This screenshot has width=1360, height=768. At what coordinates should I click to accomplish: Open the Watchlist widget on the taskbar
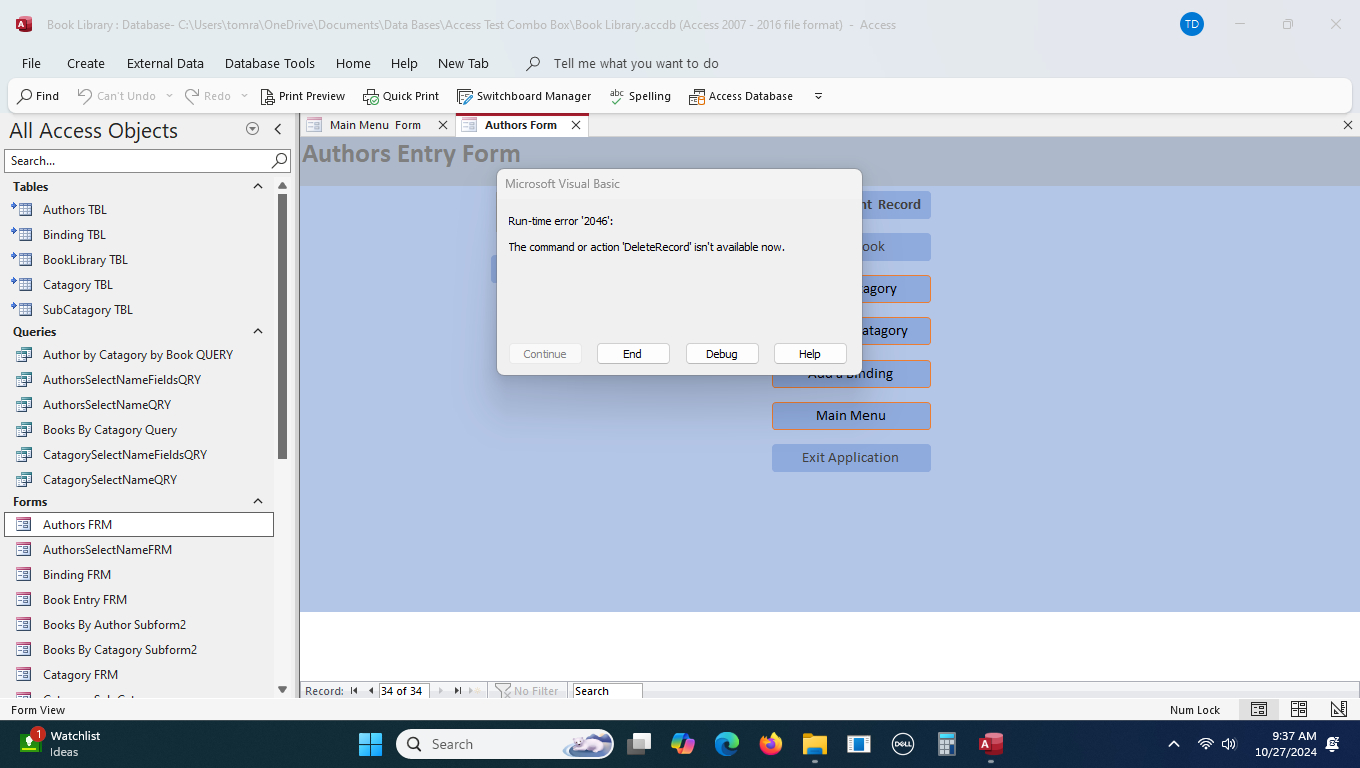(60, 744)
